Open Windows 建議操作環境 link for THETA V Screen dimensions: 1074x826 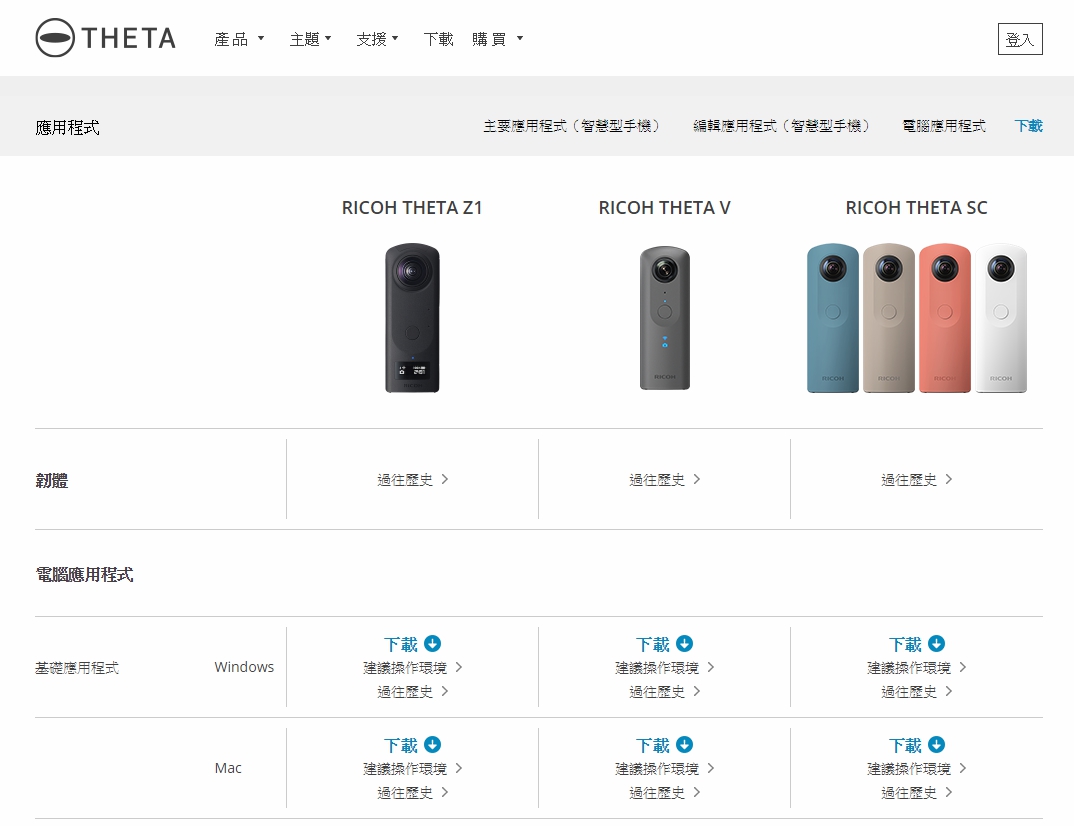point(664,668)
